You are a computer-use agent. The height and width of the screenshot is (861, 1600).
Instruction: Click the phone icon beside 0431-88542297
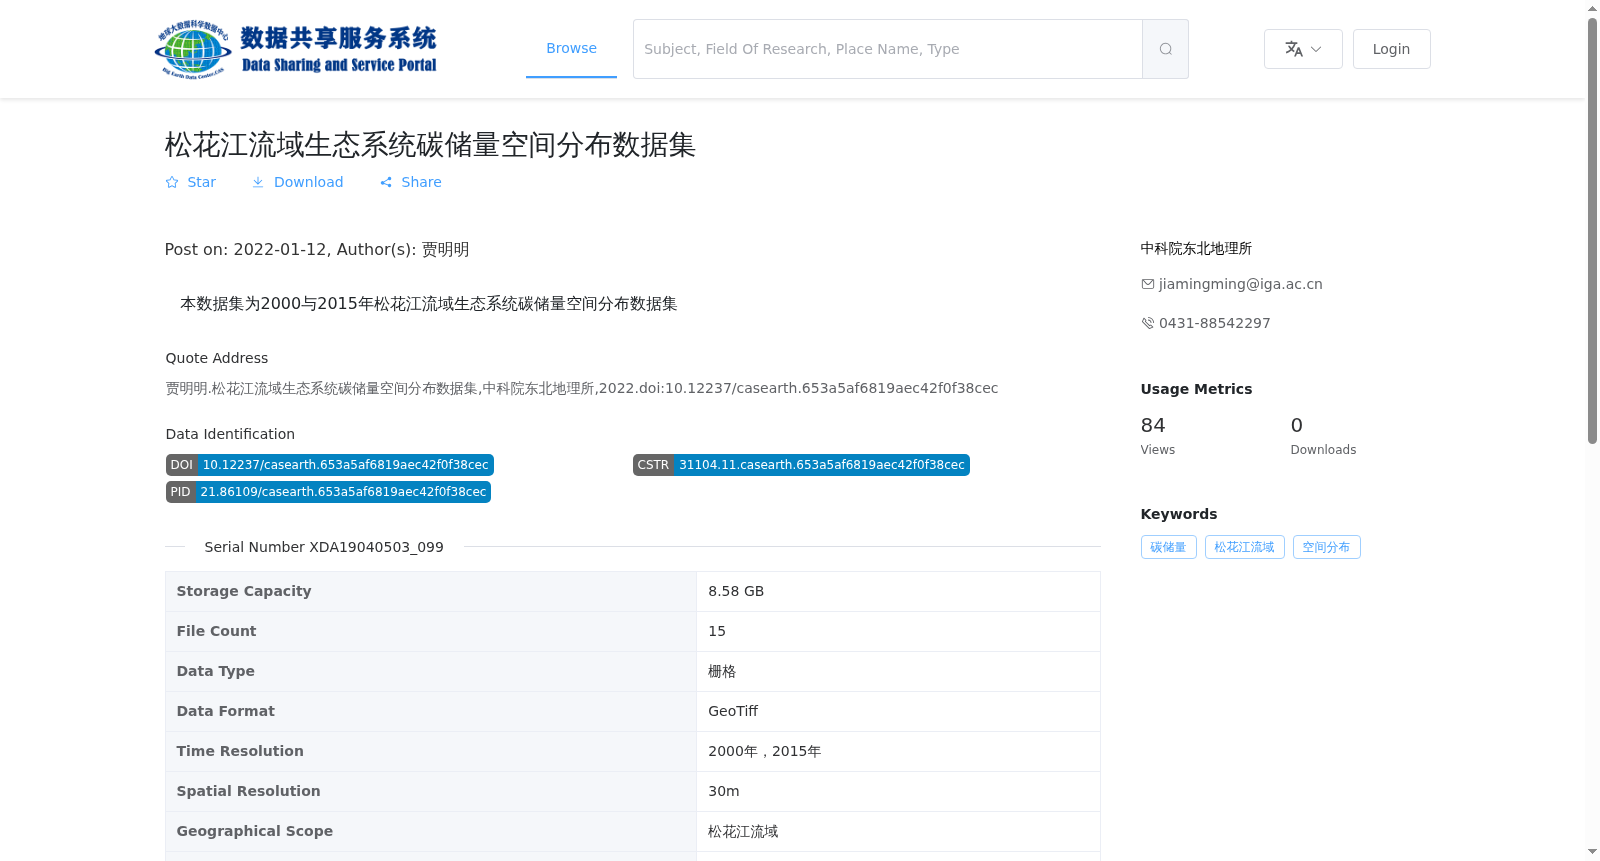(x=1148, y=323)
